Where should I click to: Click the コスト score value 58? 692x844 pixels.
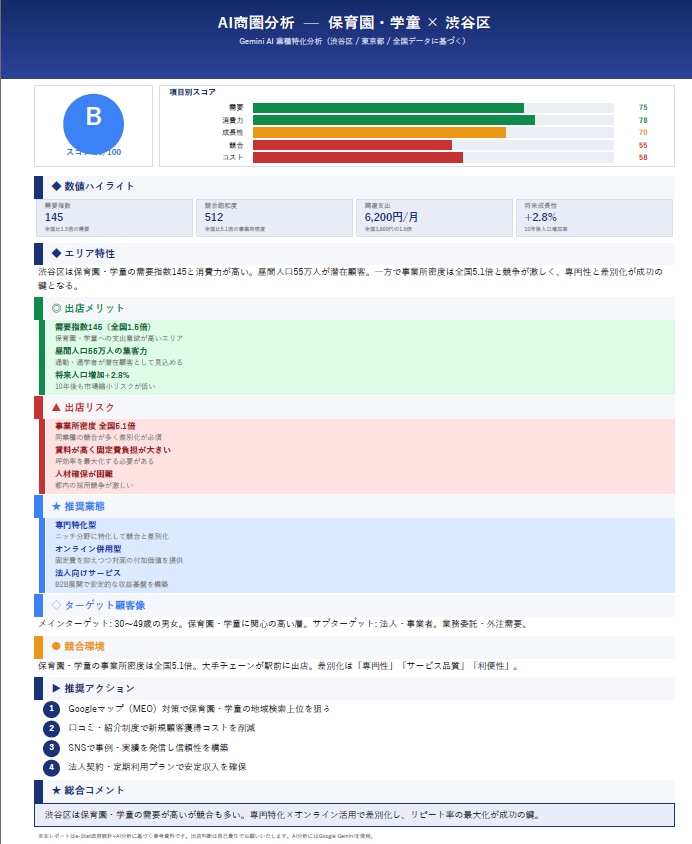(643, 157)
